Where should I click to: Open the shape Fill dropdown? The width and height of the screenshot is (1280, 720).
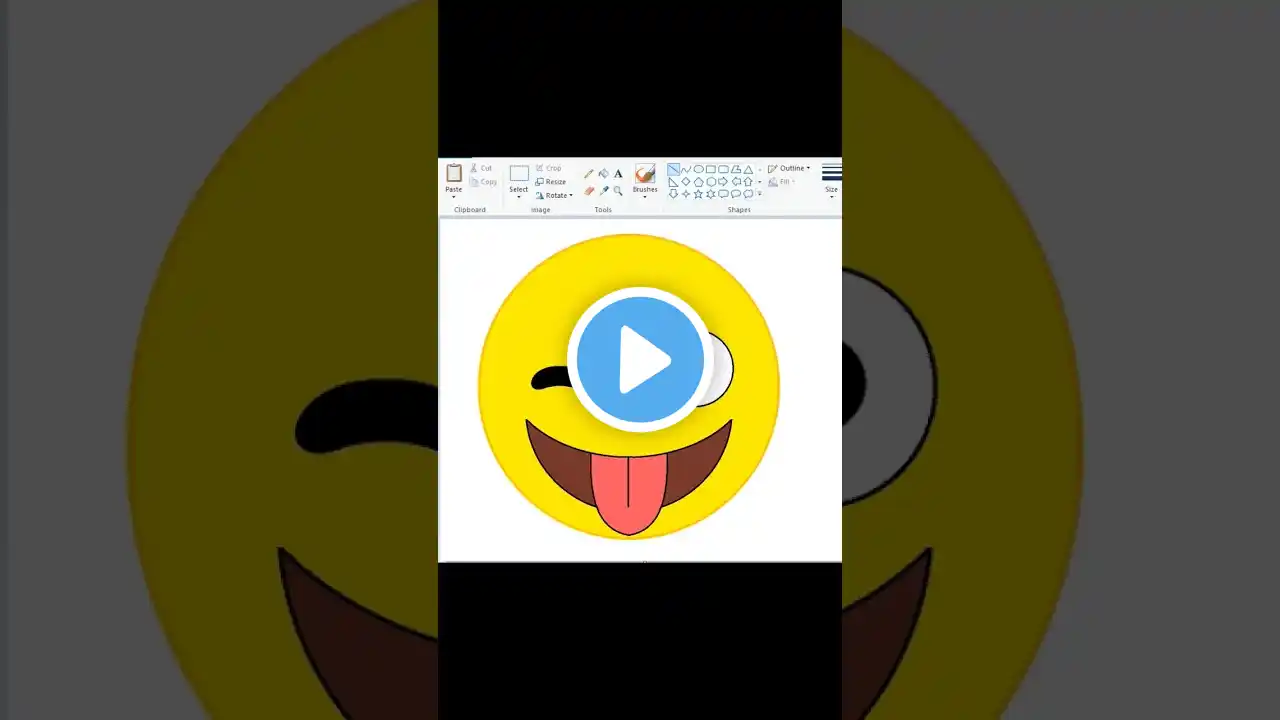pyautogui.click(x=781, y=182)
